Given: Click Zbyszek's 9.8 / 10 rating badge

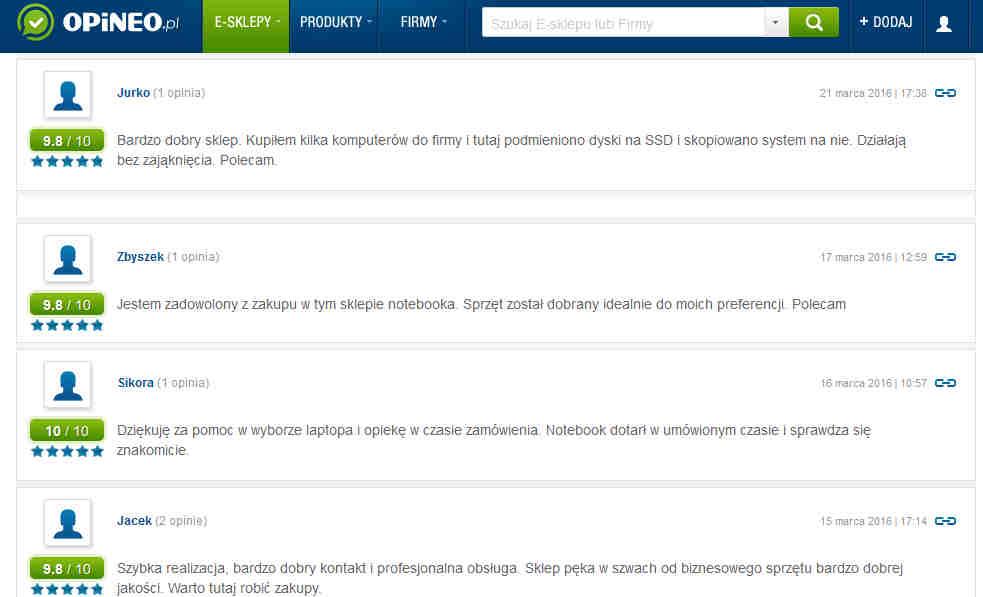Looking at the screenshot, I should click(67, 305).
